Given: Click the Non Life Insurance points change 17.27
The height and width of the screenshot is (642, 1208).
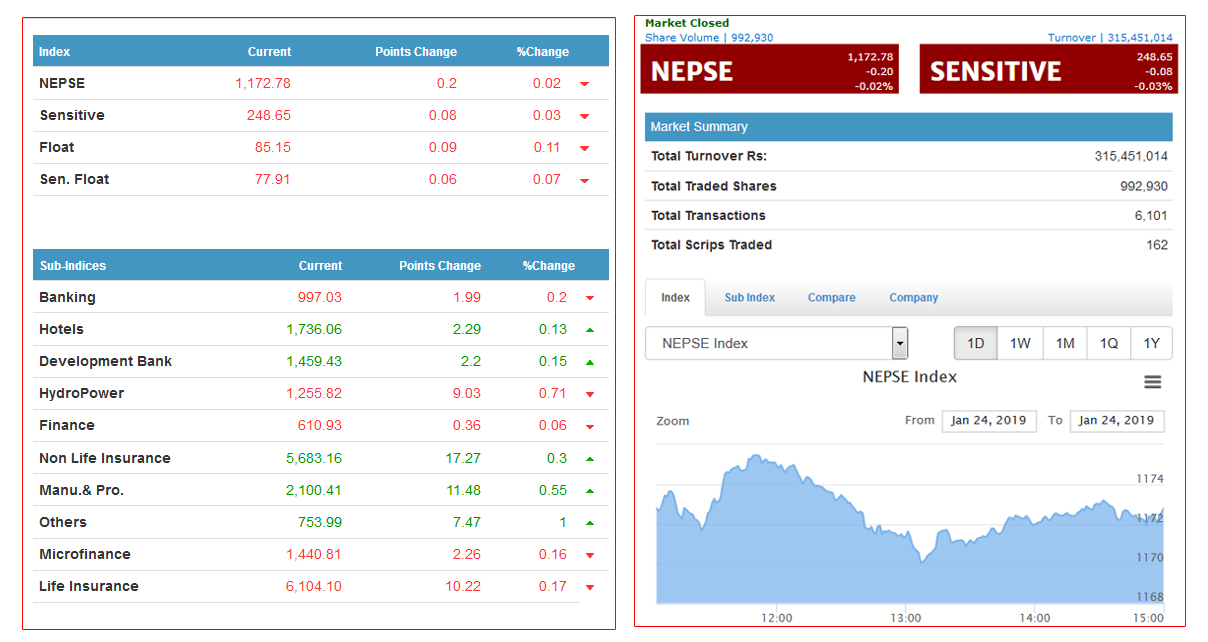Looking at the screenshot, I should point(463,458).
